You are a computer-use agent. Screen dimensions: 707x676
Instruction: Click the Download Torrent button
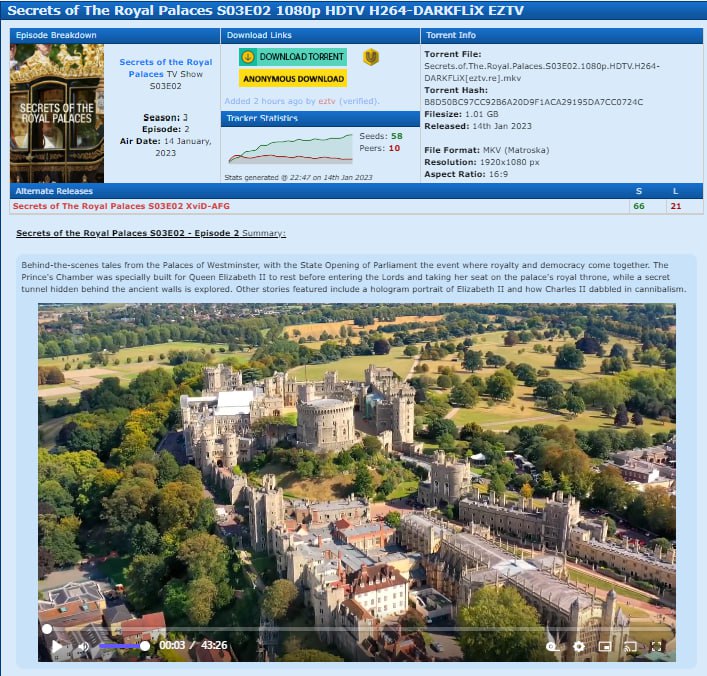[292, 57]
